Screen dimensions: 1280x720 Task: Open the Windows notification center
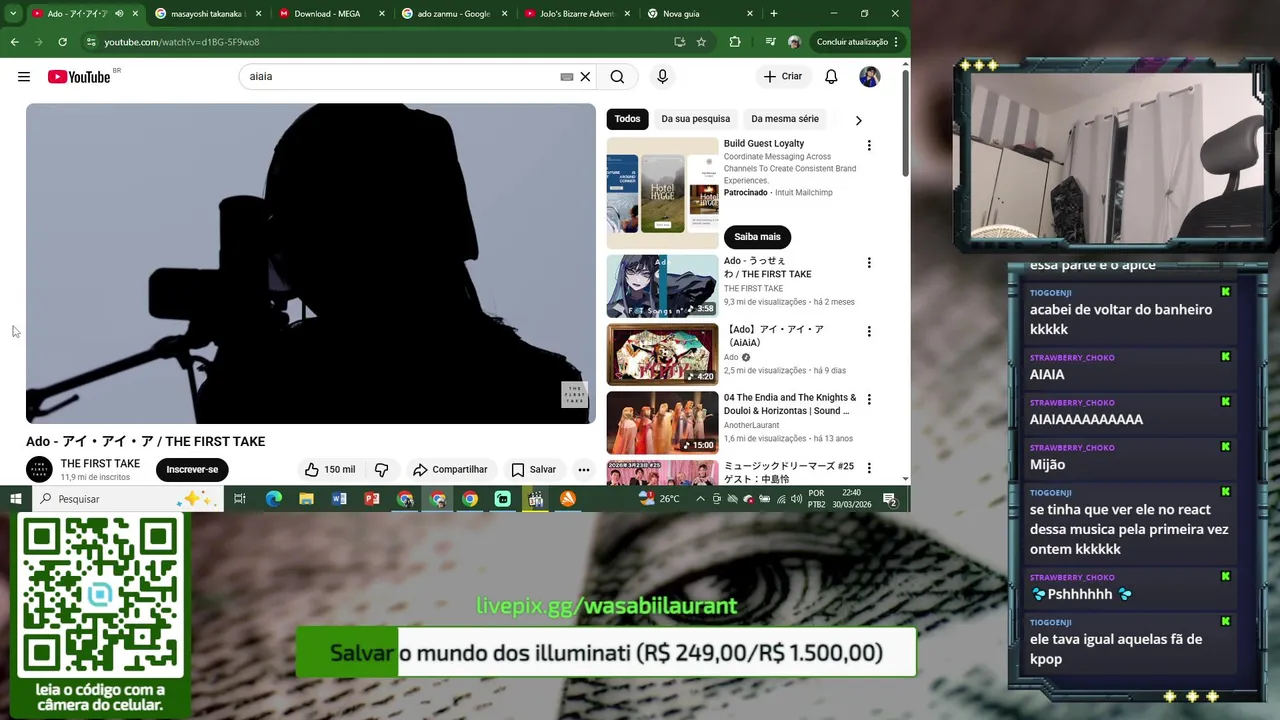pos(889,499)
